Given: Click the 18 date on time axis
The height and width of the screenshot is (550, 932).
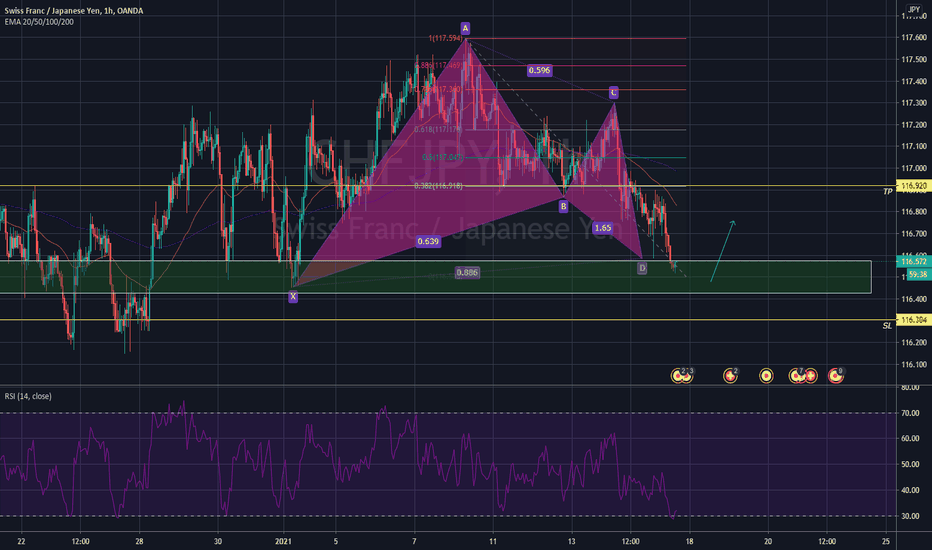Looking at the screenshot, I should click(689, 541).
